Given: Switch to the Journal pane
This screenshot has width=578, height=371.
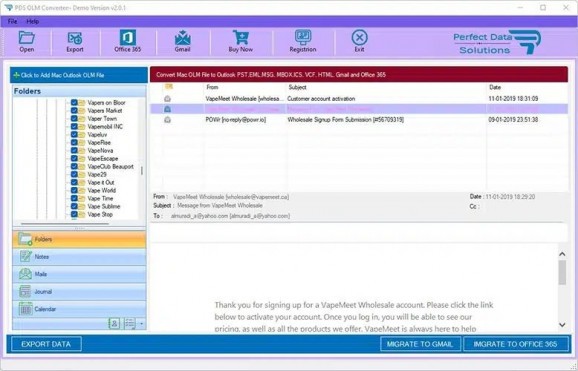Looking at the screenshot, I should 79,291.
